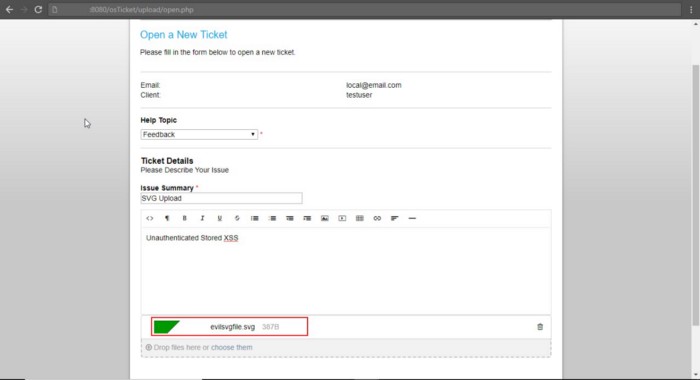This screenshot has width=700, height=380.
Task: Click the 'Ticket Details' heading
Action: [167, 161]
